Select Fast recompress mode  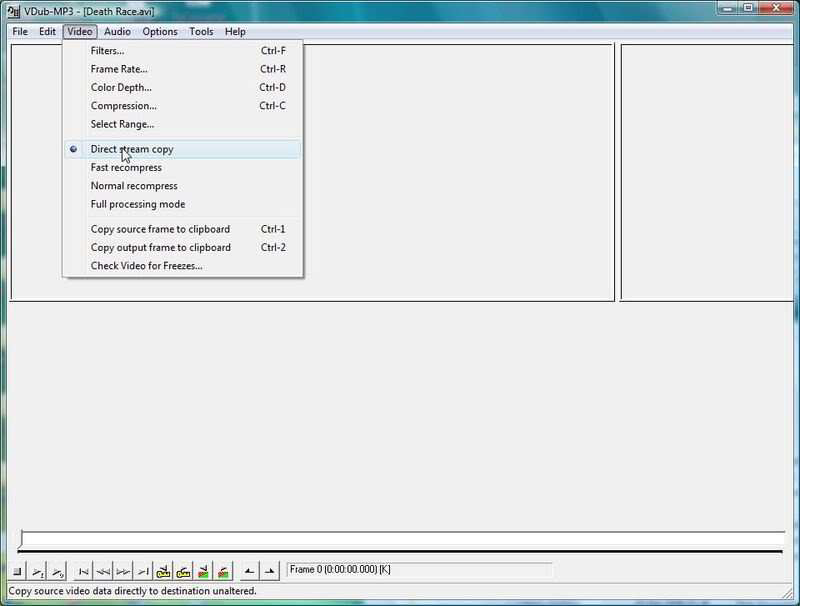(x=182, y=167)
